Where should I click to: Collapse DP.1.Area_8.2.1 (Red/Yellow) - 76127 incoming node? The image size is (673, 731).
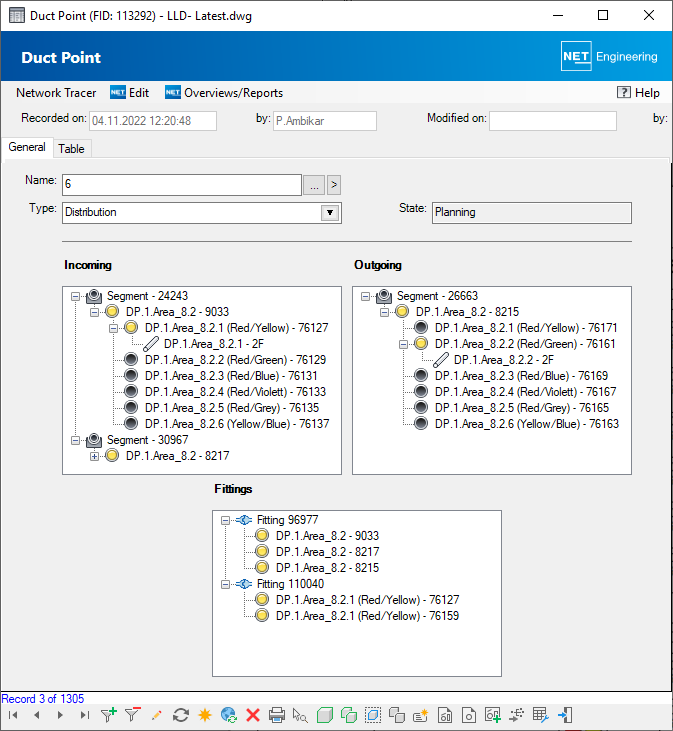tap(113, 328)
